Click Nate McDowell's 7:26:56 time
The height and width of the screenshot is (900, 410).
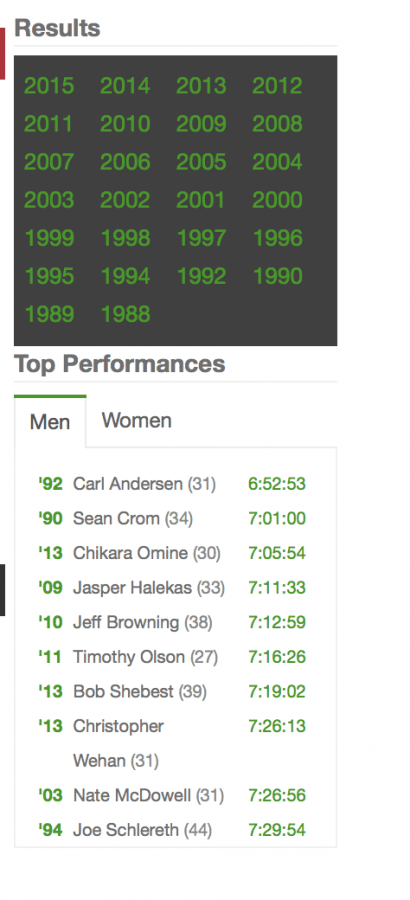pos(277,795)
